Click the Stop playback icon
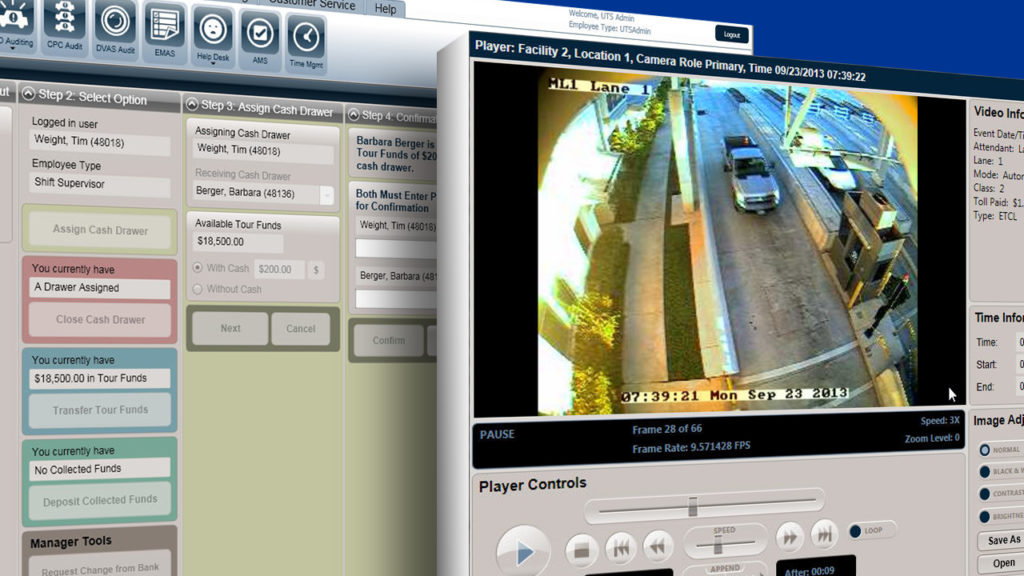The image size is (1024, 576). (x=583, y=548)
